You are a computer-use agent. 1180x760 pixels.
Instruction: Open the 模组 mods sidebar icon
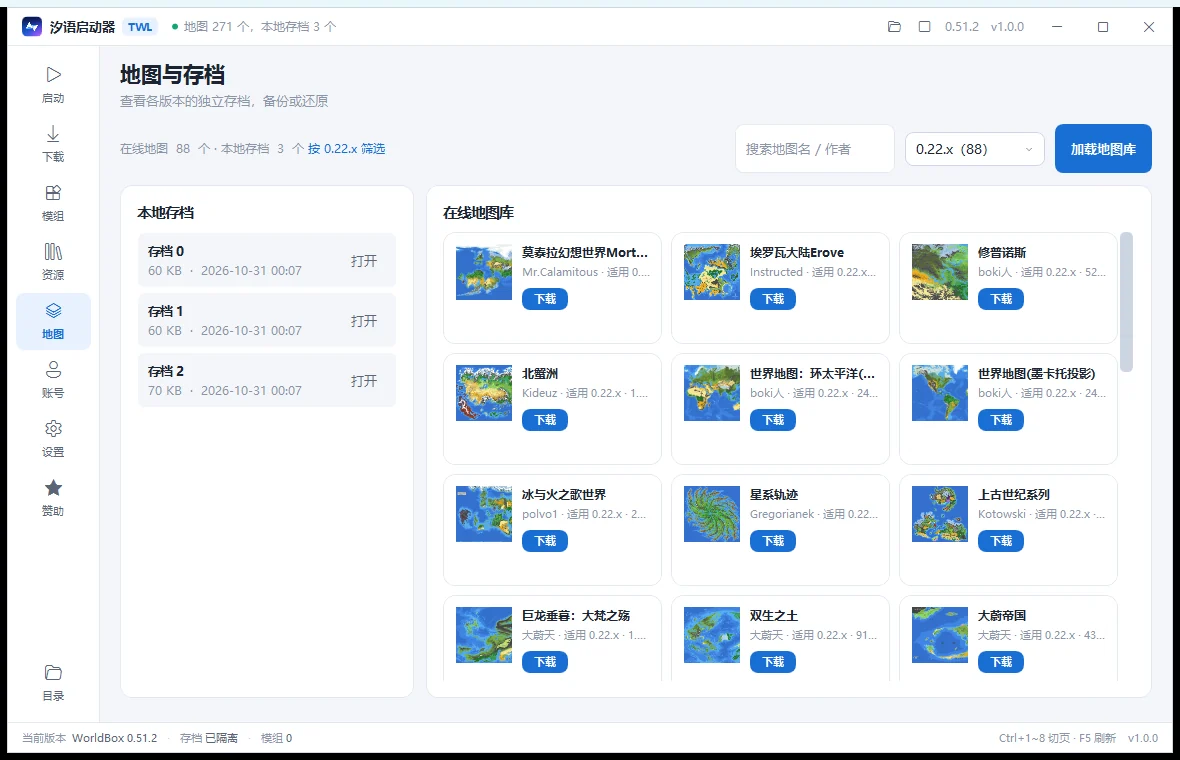53,193
